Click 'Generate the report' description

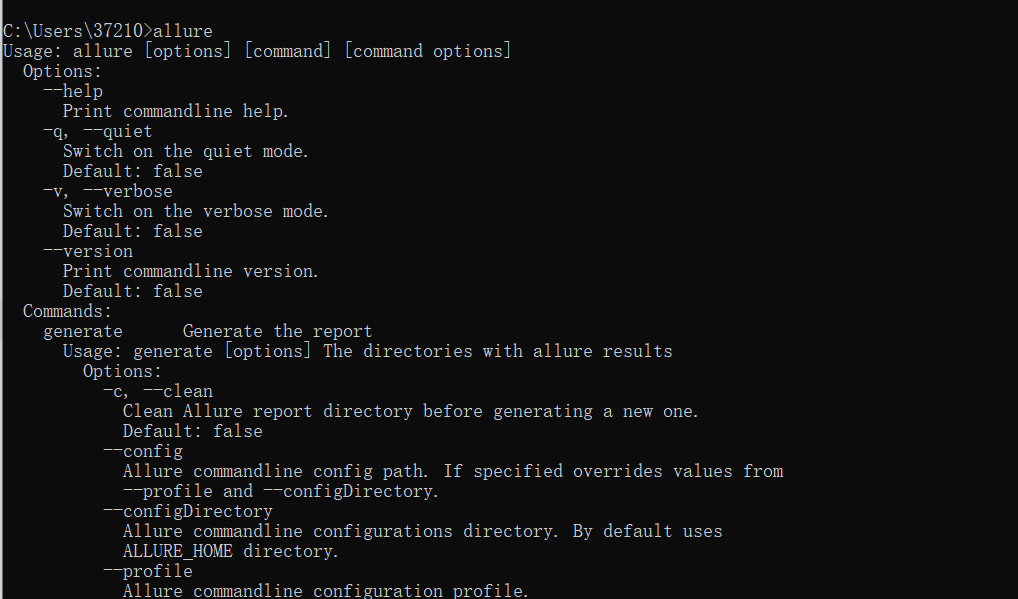[x=277, y=332]
